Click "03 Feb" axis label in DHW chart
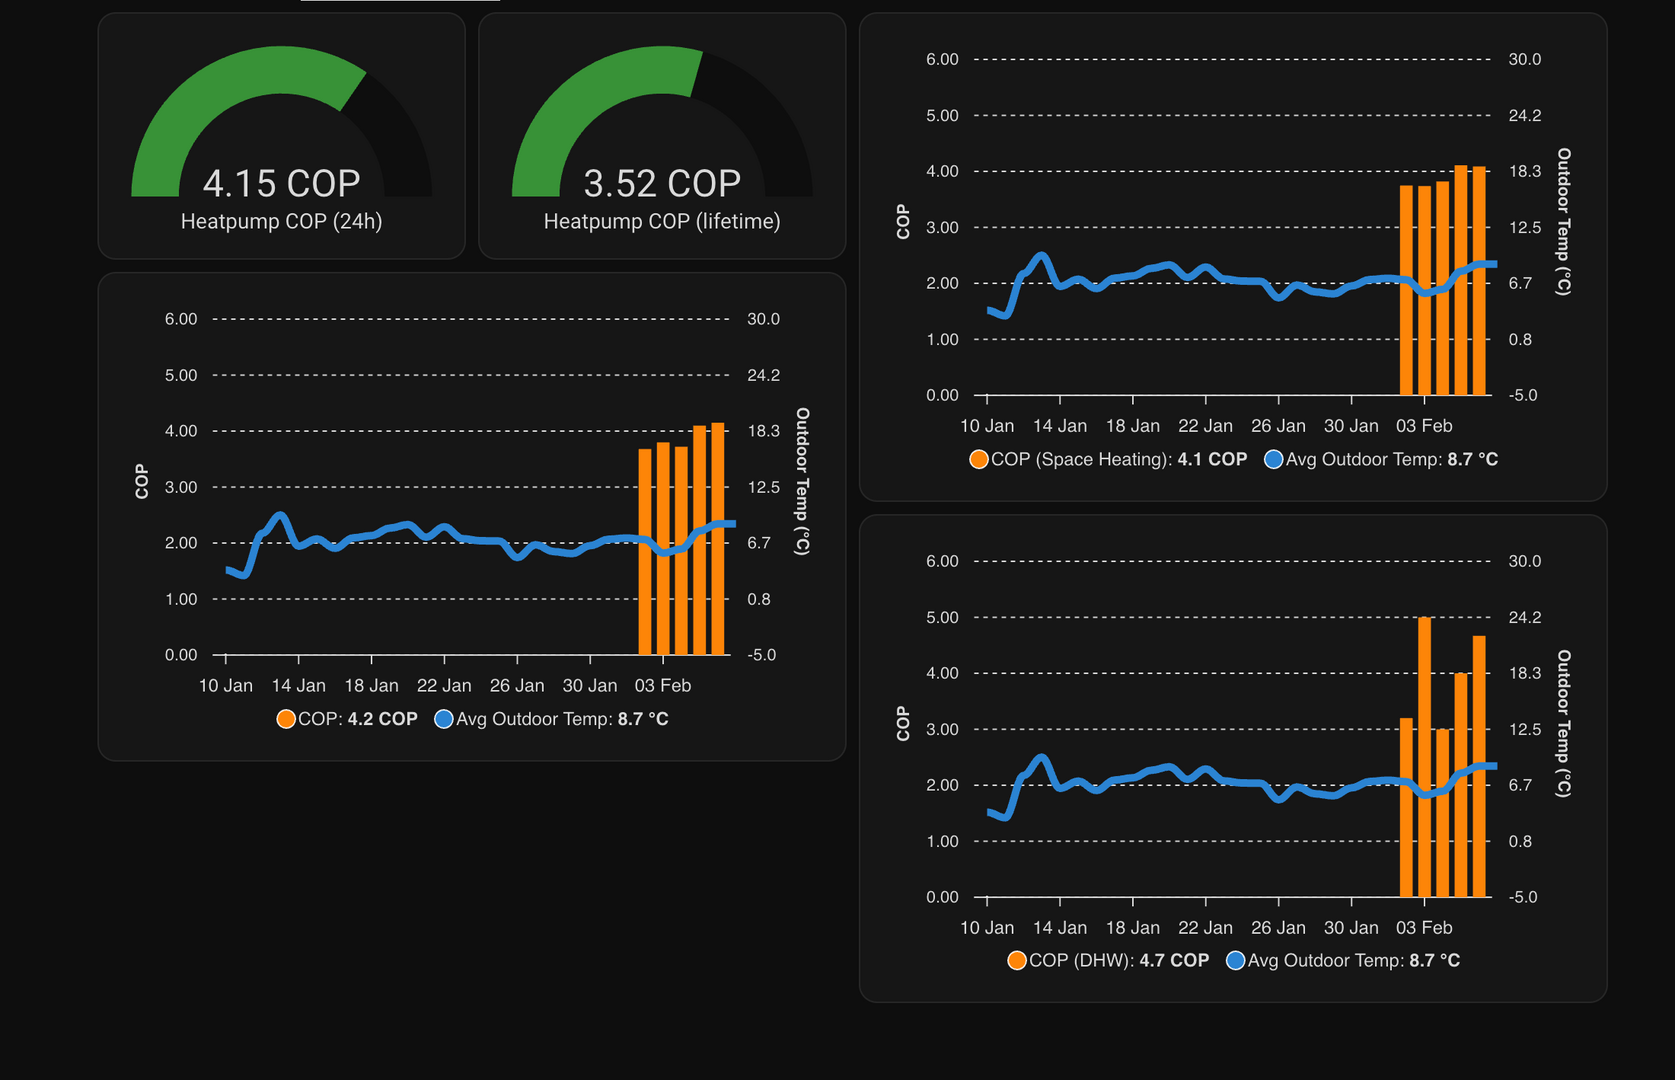Image resolution: width=1675 pixels, height=1080 pixels. click(1424, 927)
